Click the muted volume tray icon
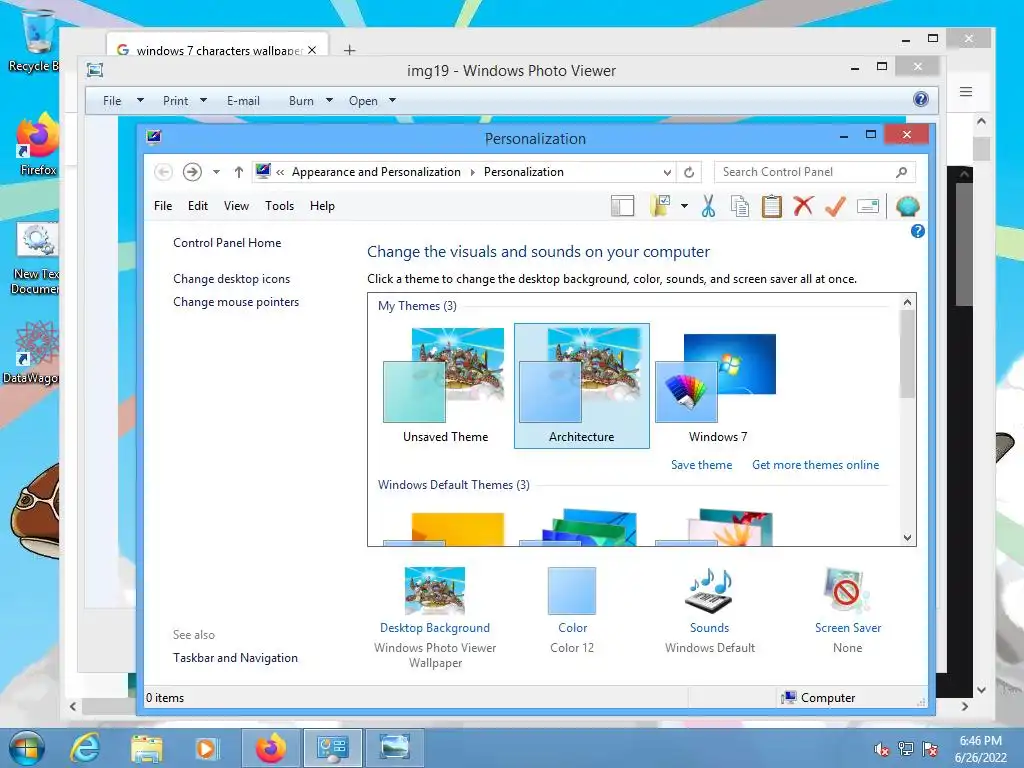The height and width of the screenshot is (768, 1024). click(880, 749)
